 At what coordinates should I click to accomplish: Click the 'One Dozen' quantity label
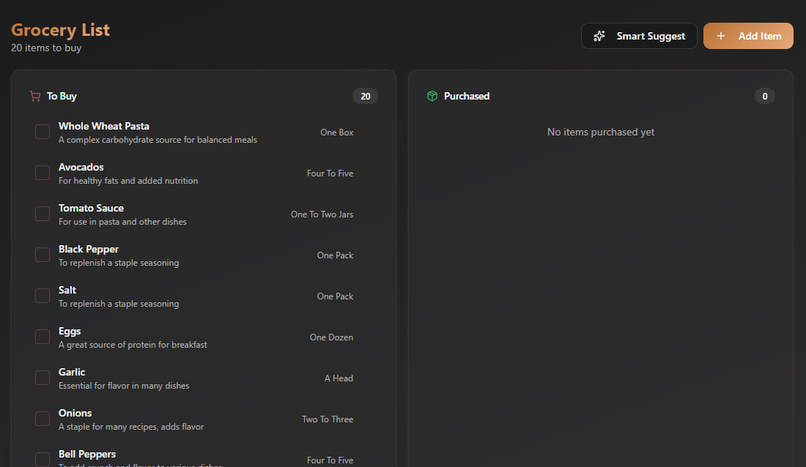tap(332, 338)
